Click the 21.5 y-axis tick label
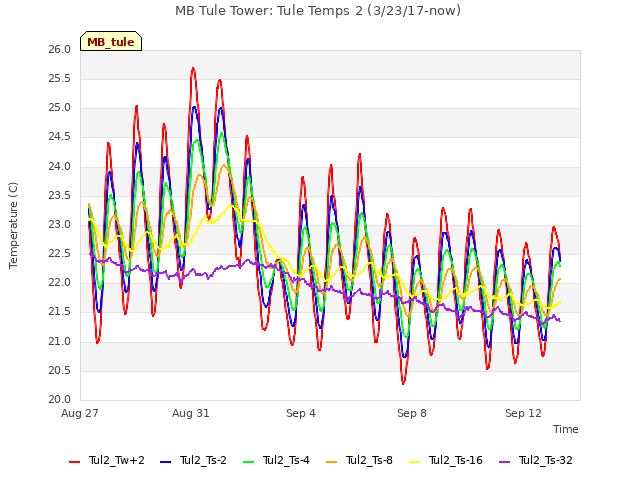This screenshot has height=480, width=640. tap(60, 312)
